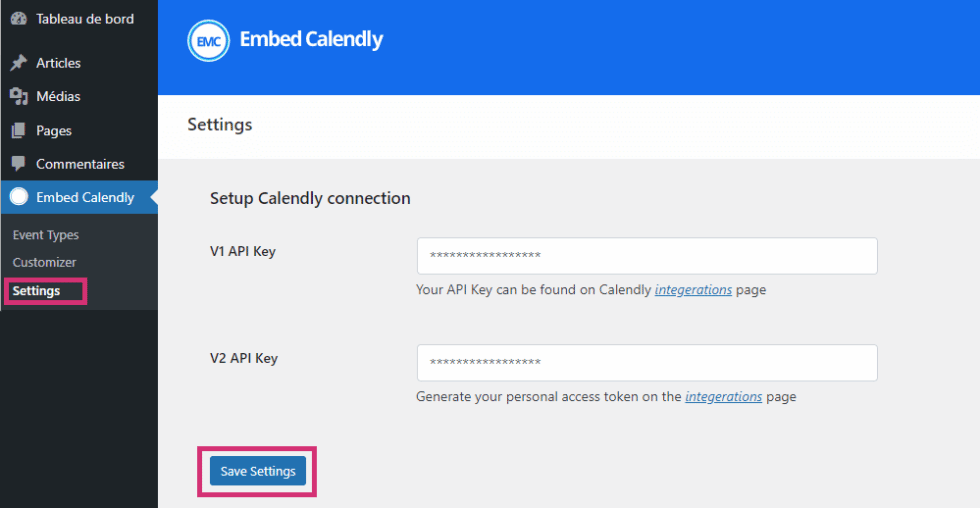980x508 pixels.
Task: Select Settings submenu item
Action: click(x=36, y=291)
